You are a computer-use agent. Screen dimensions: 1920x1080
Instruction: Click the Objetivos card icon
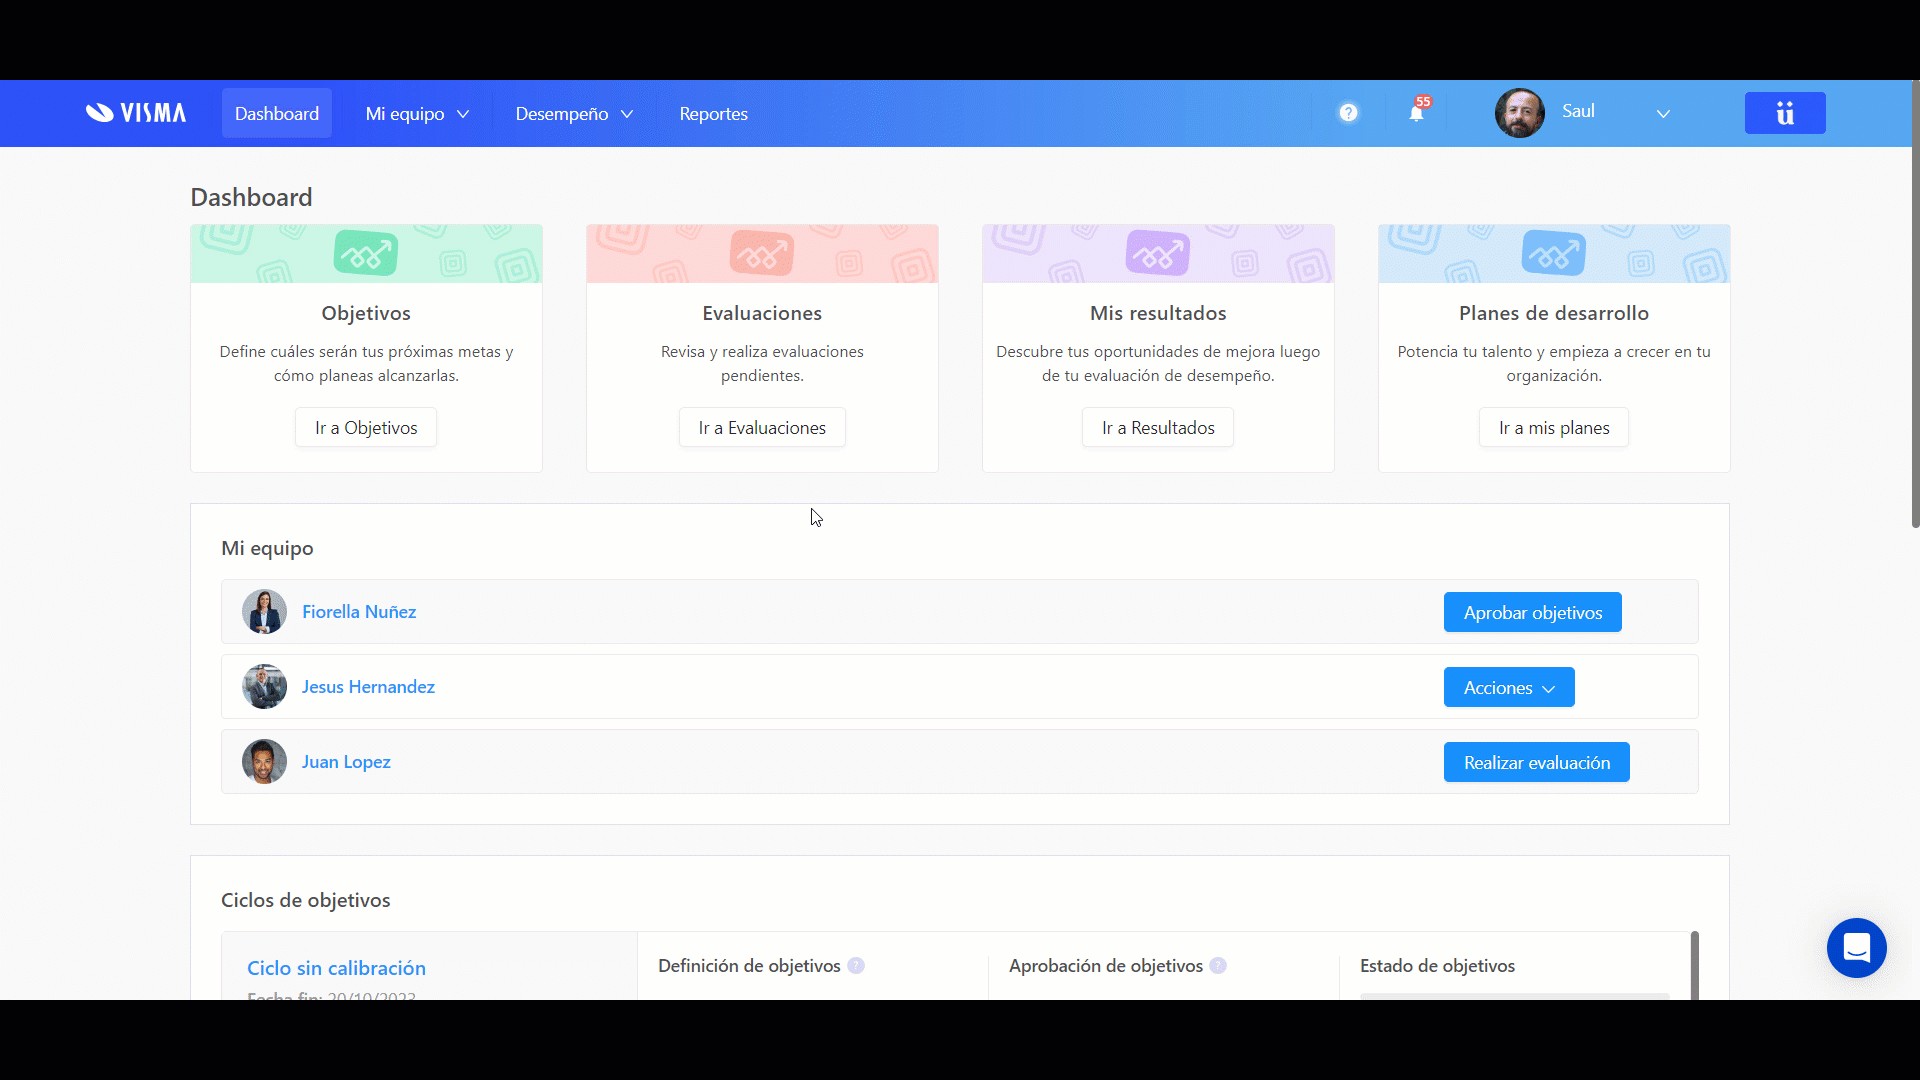(366, 254)
